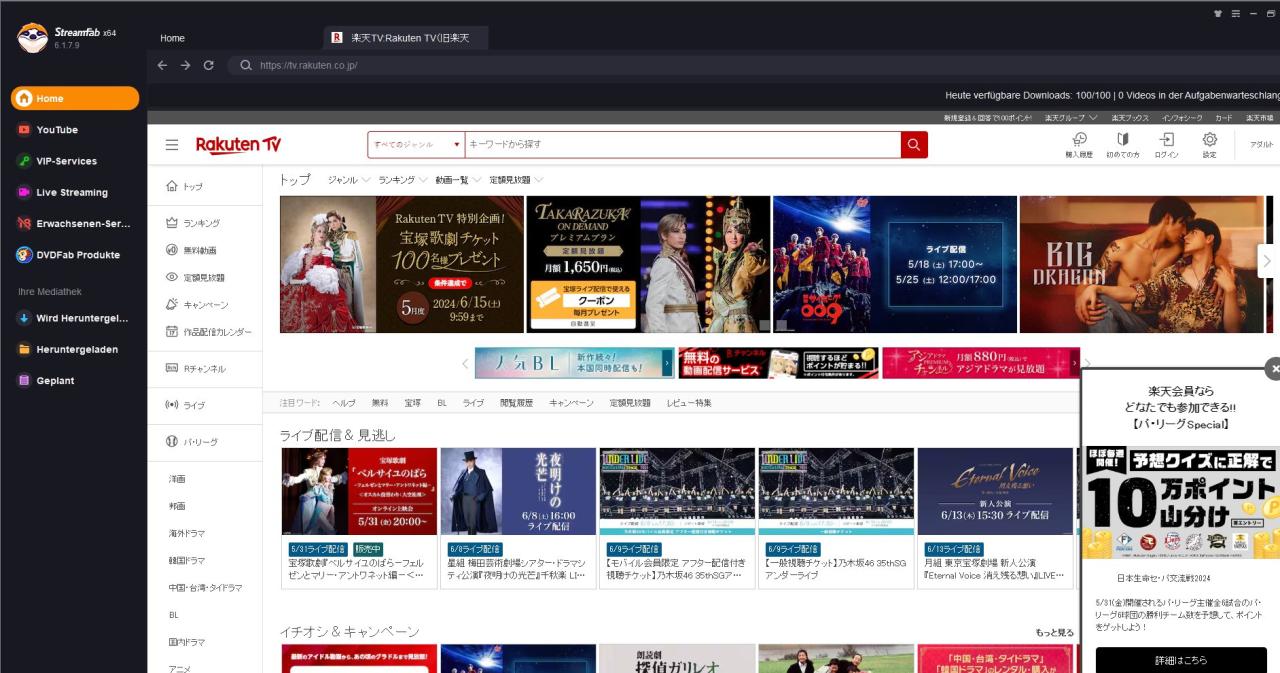The height and width of the screenshot is (673, 1280).
Task: Open the すべてのジャンル genre dropdown
Action: 416,145
